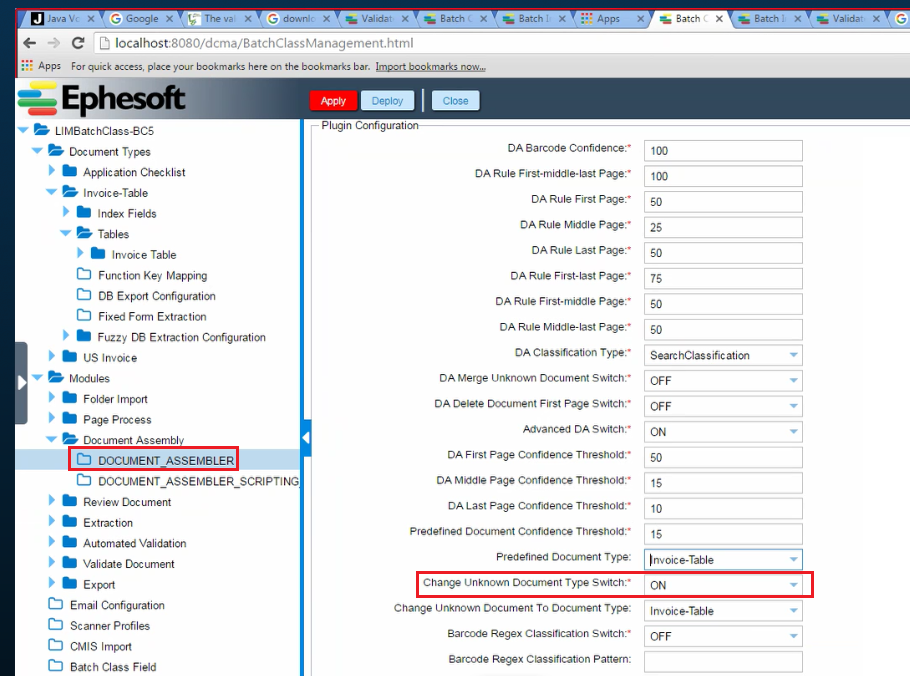This screenshot has width=910, height=676.
Task: Click the DB Export Configuration folder icon
Action: [84, 295]
